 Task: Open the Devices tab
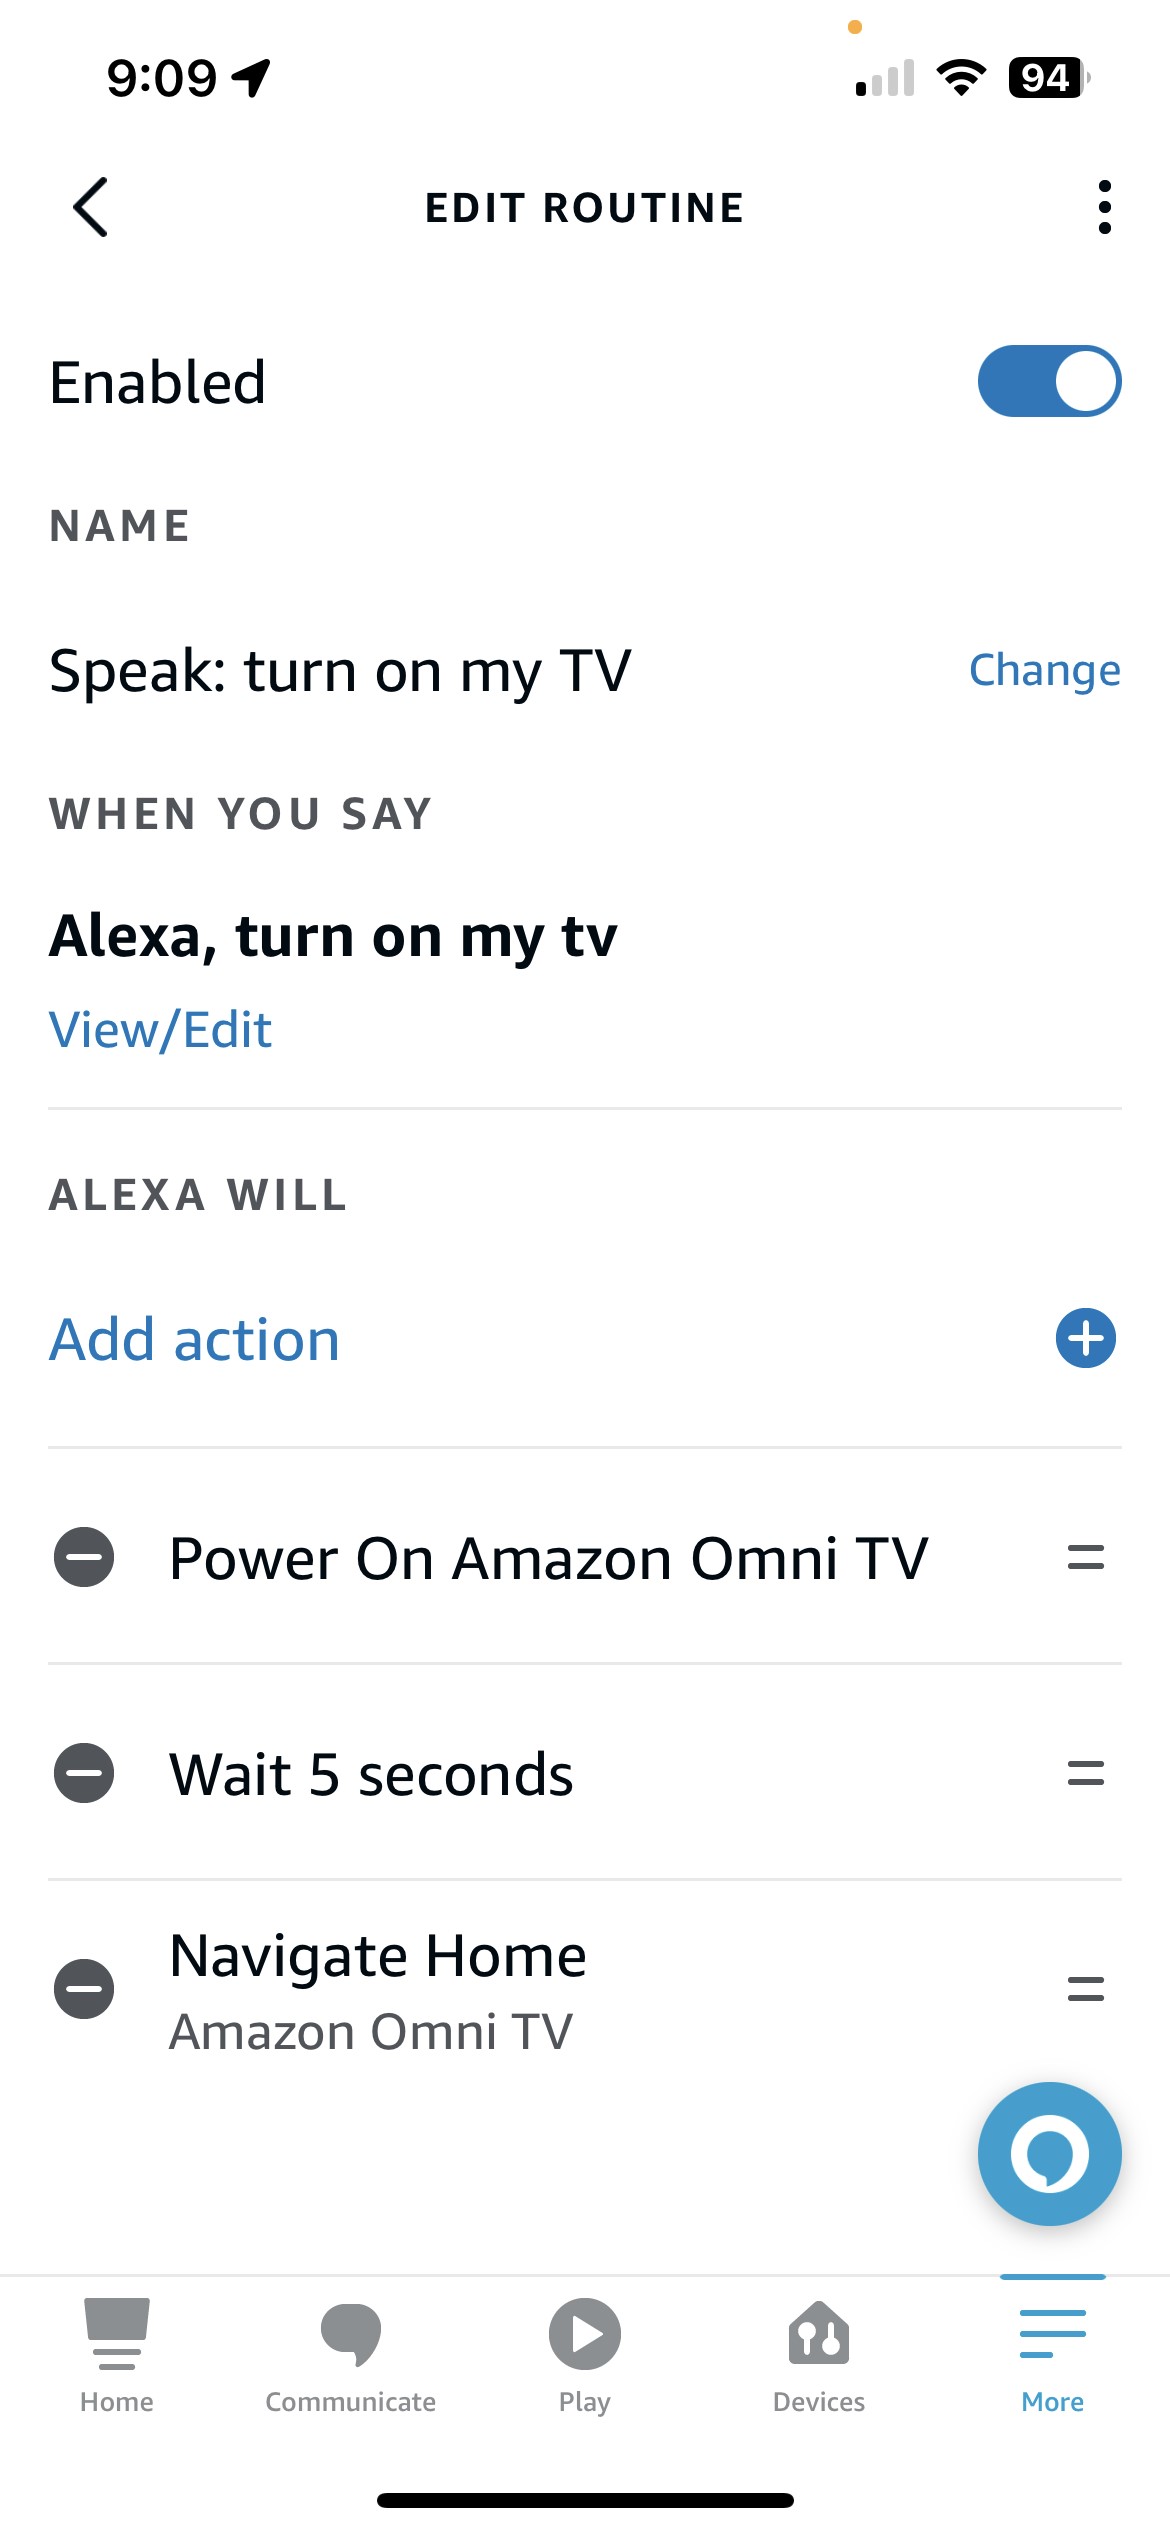819,2355
